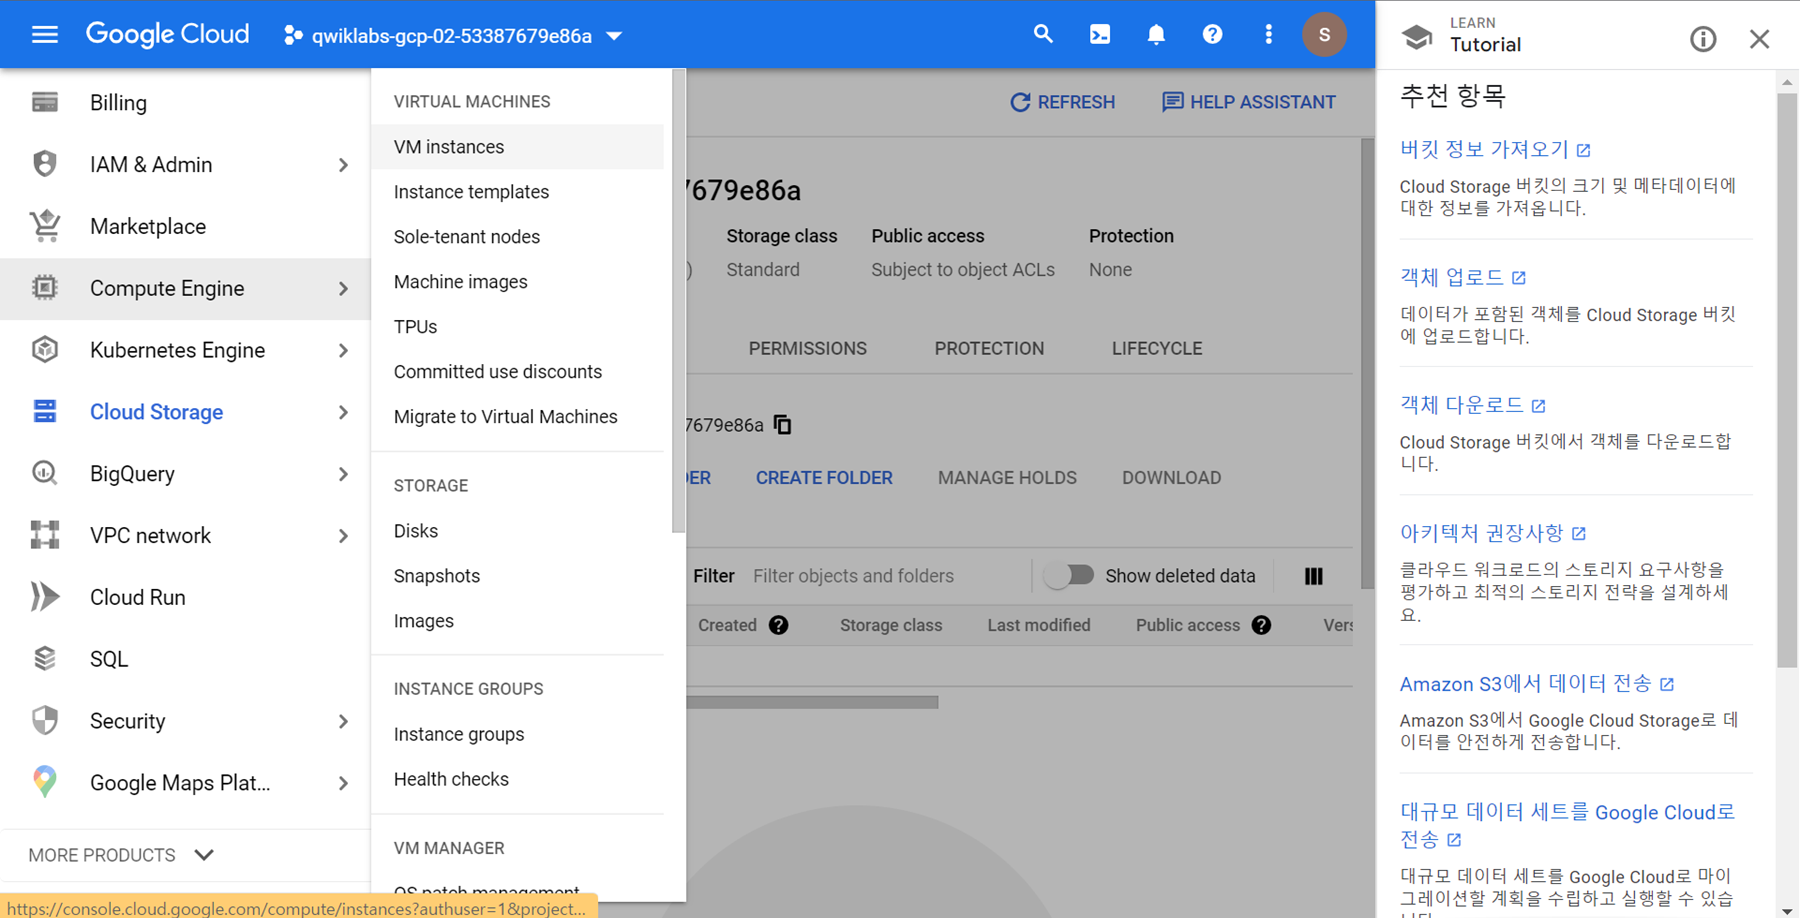Screen dimensions: 1800x918
Task: Click the Billing icon in sidebar
Action: pos(45,102)
